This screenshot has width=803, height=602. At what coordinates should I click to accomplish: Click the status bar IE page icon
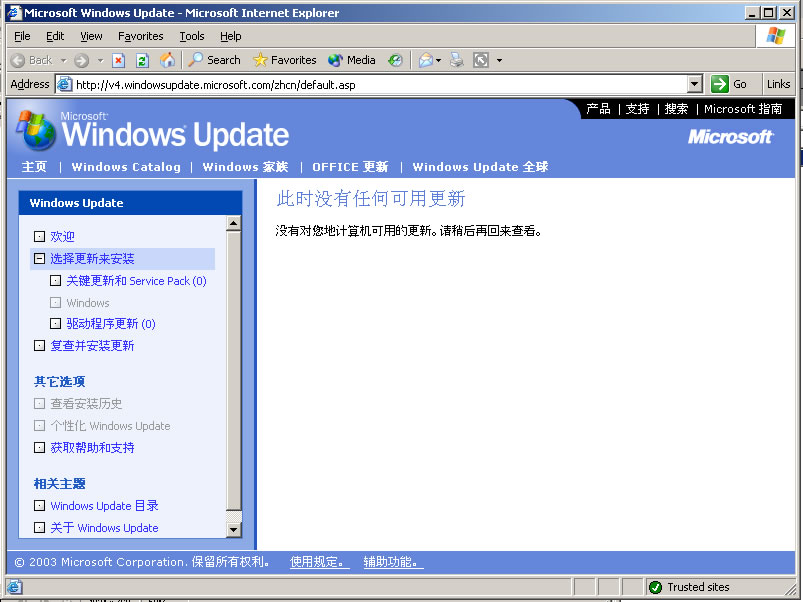point(14,587)
